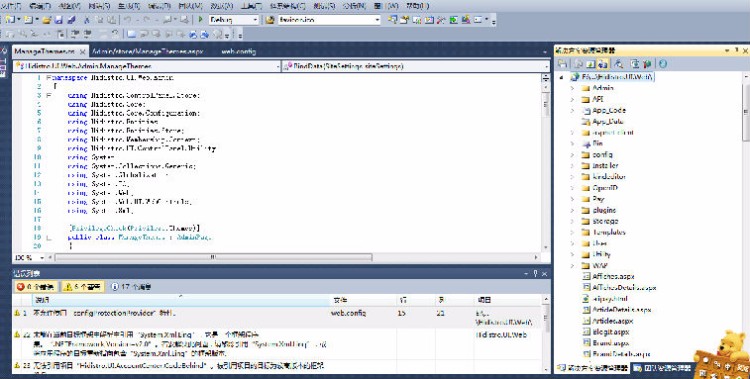Screen dimensions: 750x379
Task: Click the Copy icon in the toolbar
Action: point(99,20)
